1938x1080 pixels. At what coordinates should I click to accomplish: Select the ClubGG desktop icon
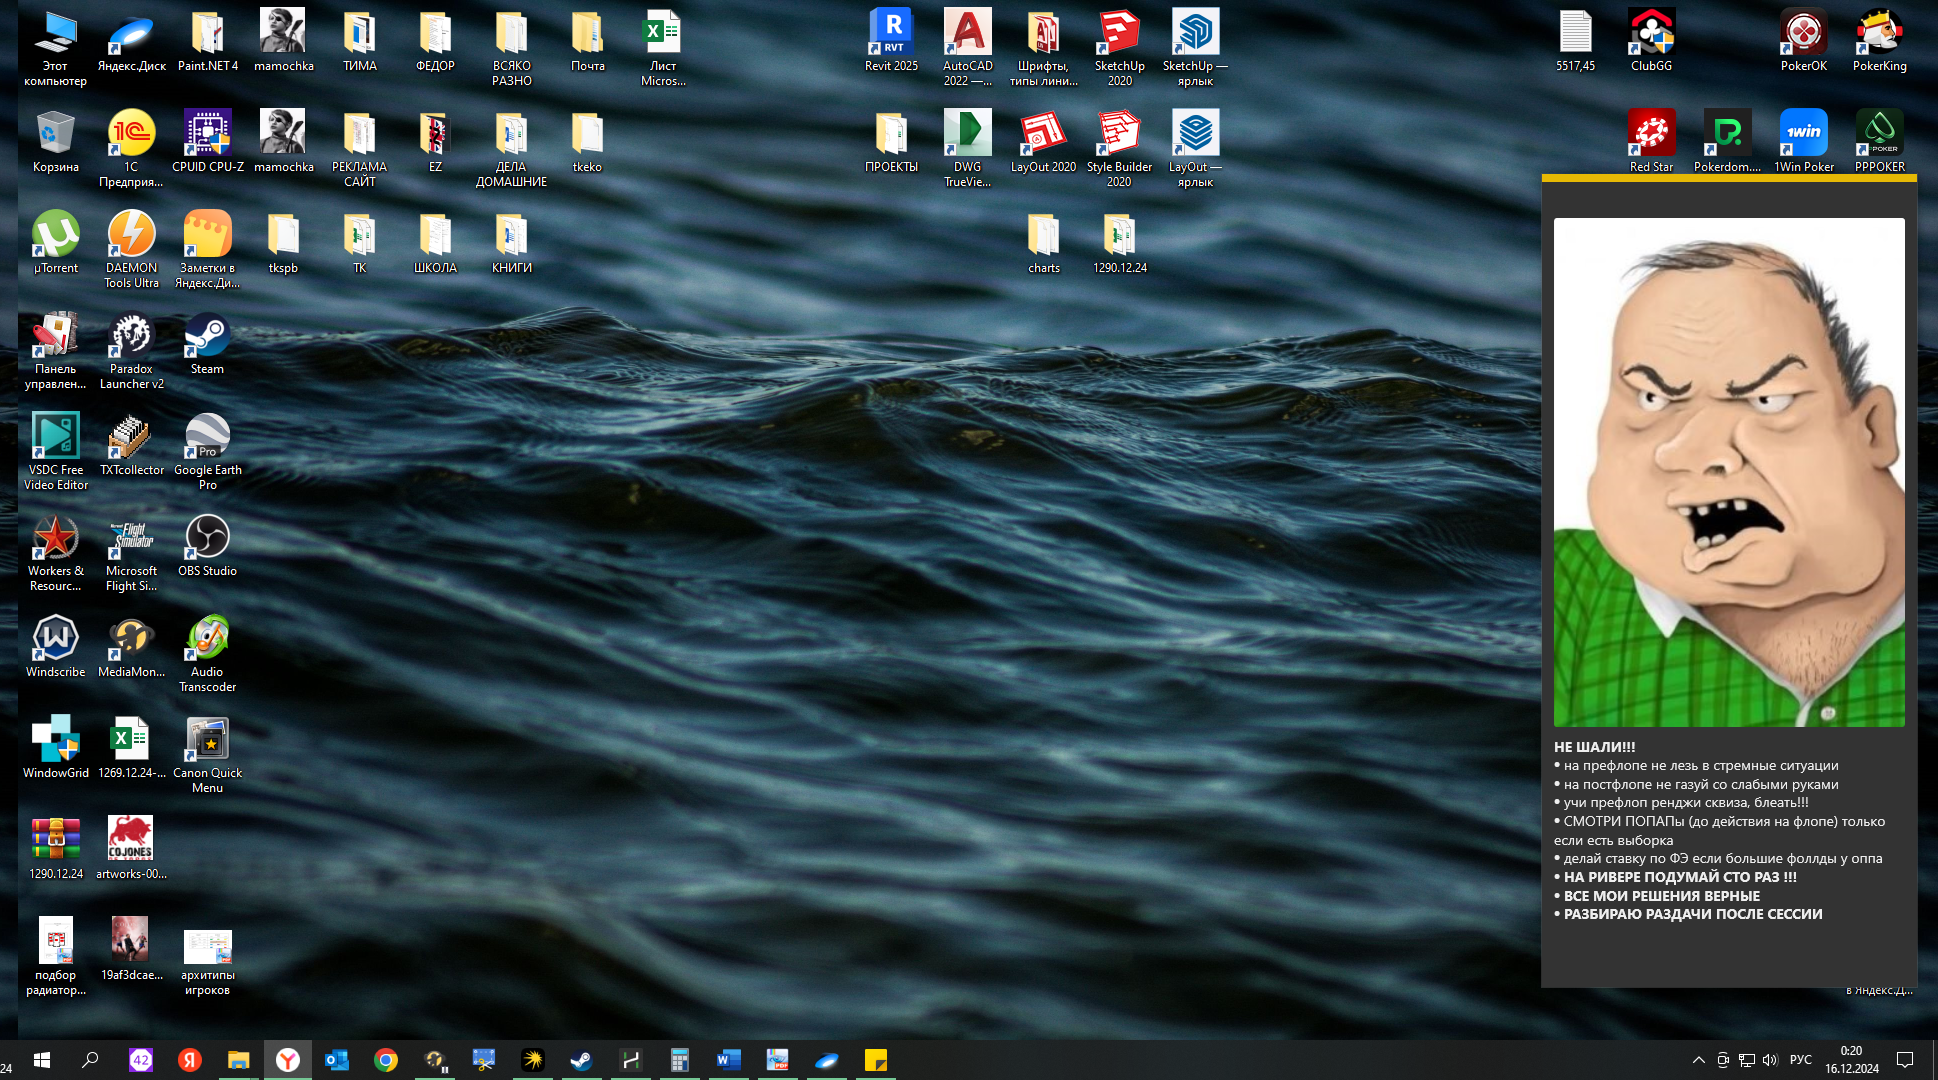[x=1651, y=41]
